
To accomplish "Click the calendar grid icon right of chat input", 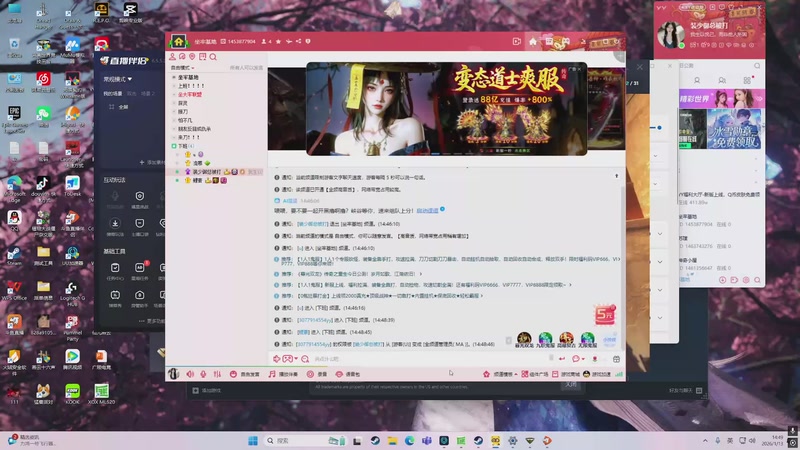I will pos(616,359).
